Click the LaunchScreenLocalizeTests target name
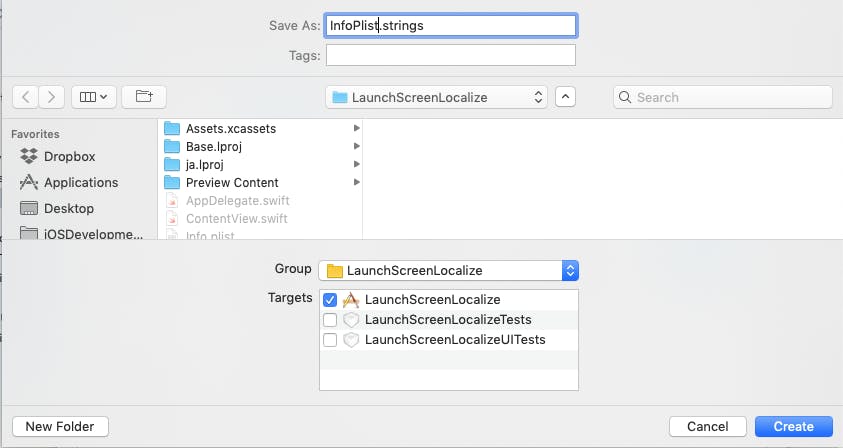The height and width of the screenshot is (448, 843). tap(448, 319)
